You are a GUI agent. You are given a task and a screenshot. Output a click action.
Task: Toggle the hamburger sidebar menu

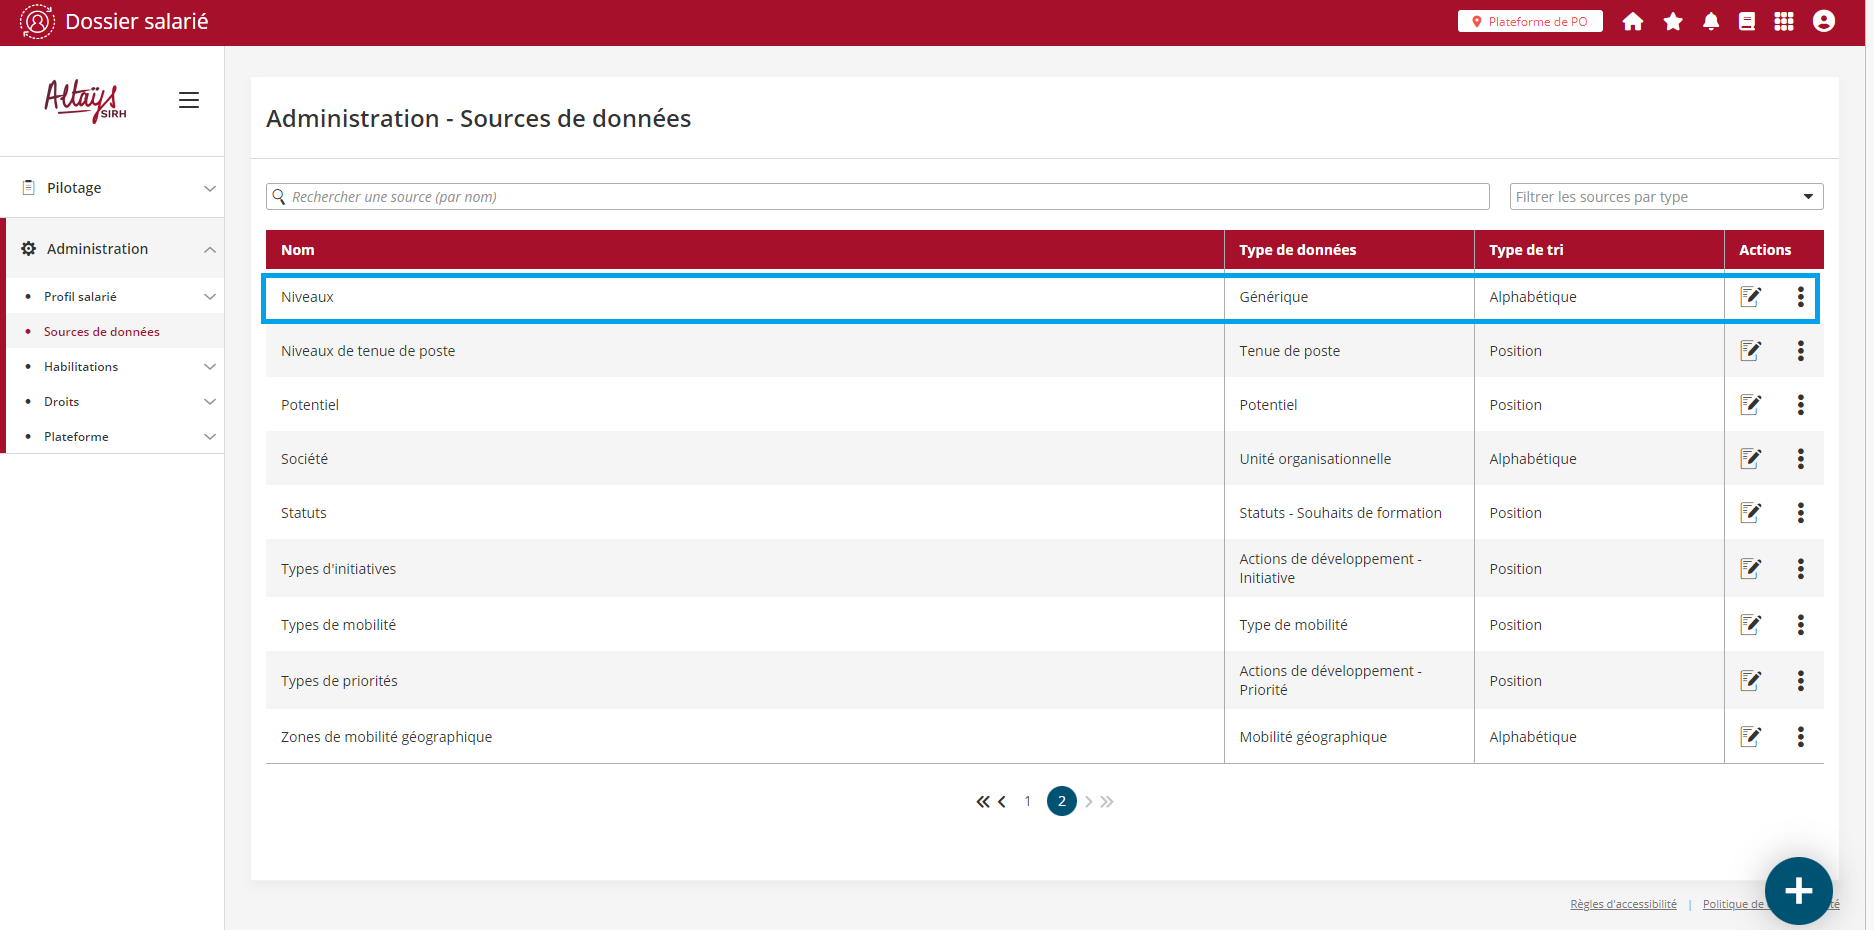tap(189, 100)
